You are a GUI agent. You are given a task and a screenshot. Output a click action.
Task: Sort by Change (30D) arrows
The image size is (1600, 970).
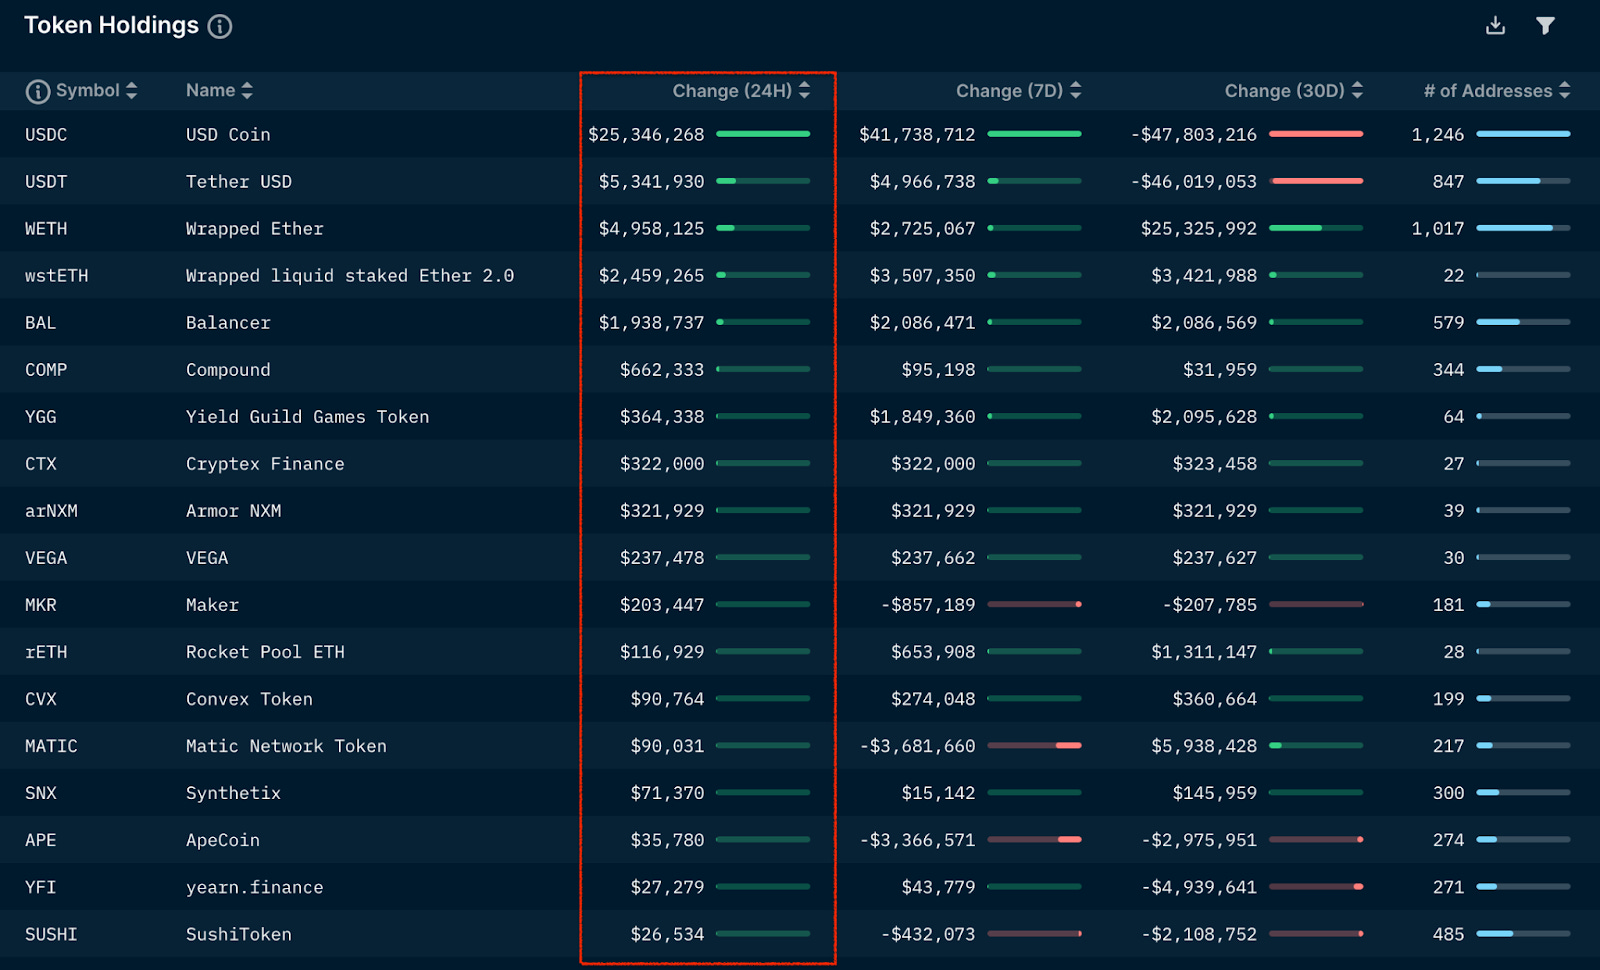point(1357,90)
